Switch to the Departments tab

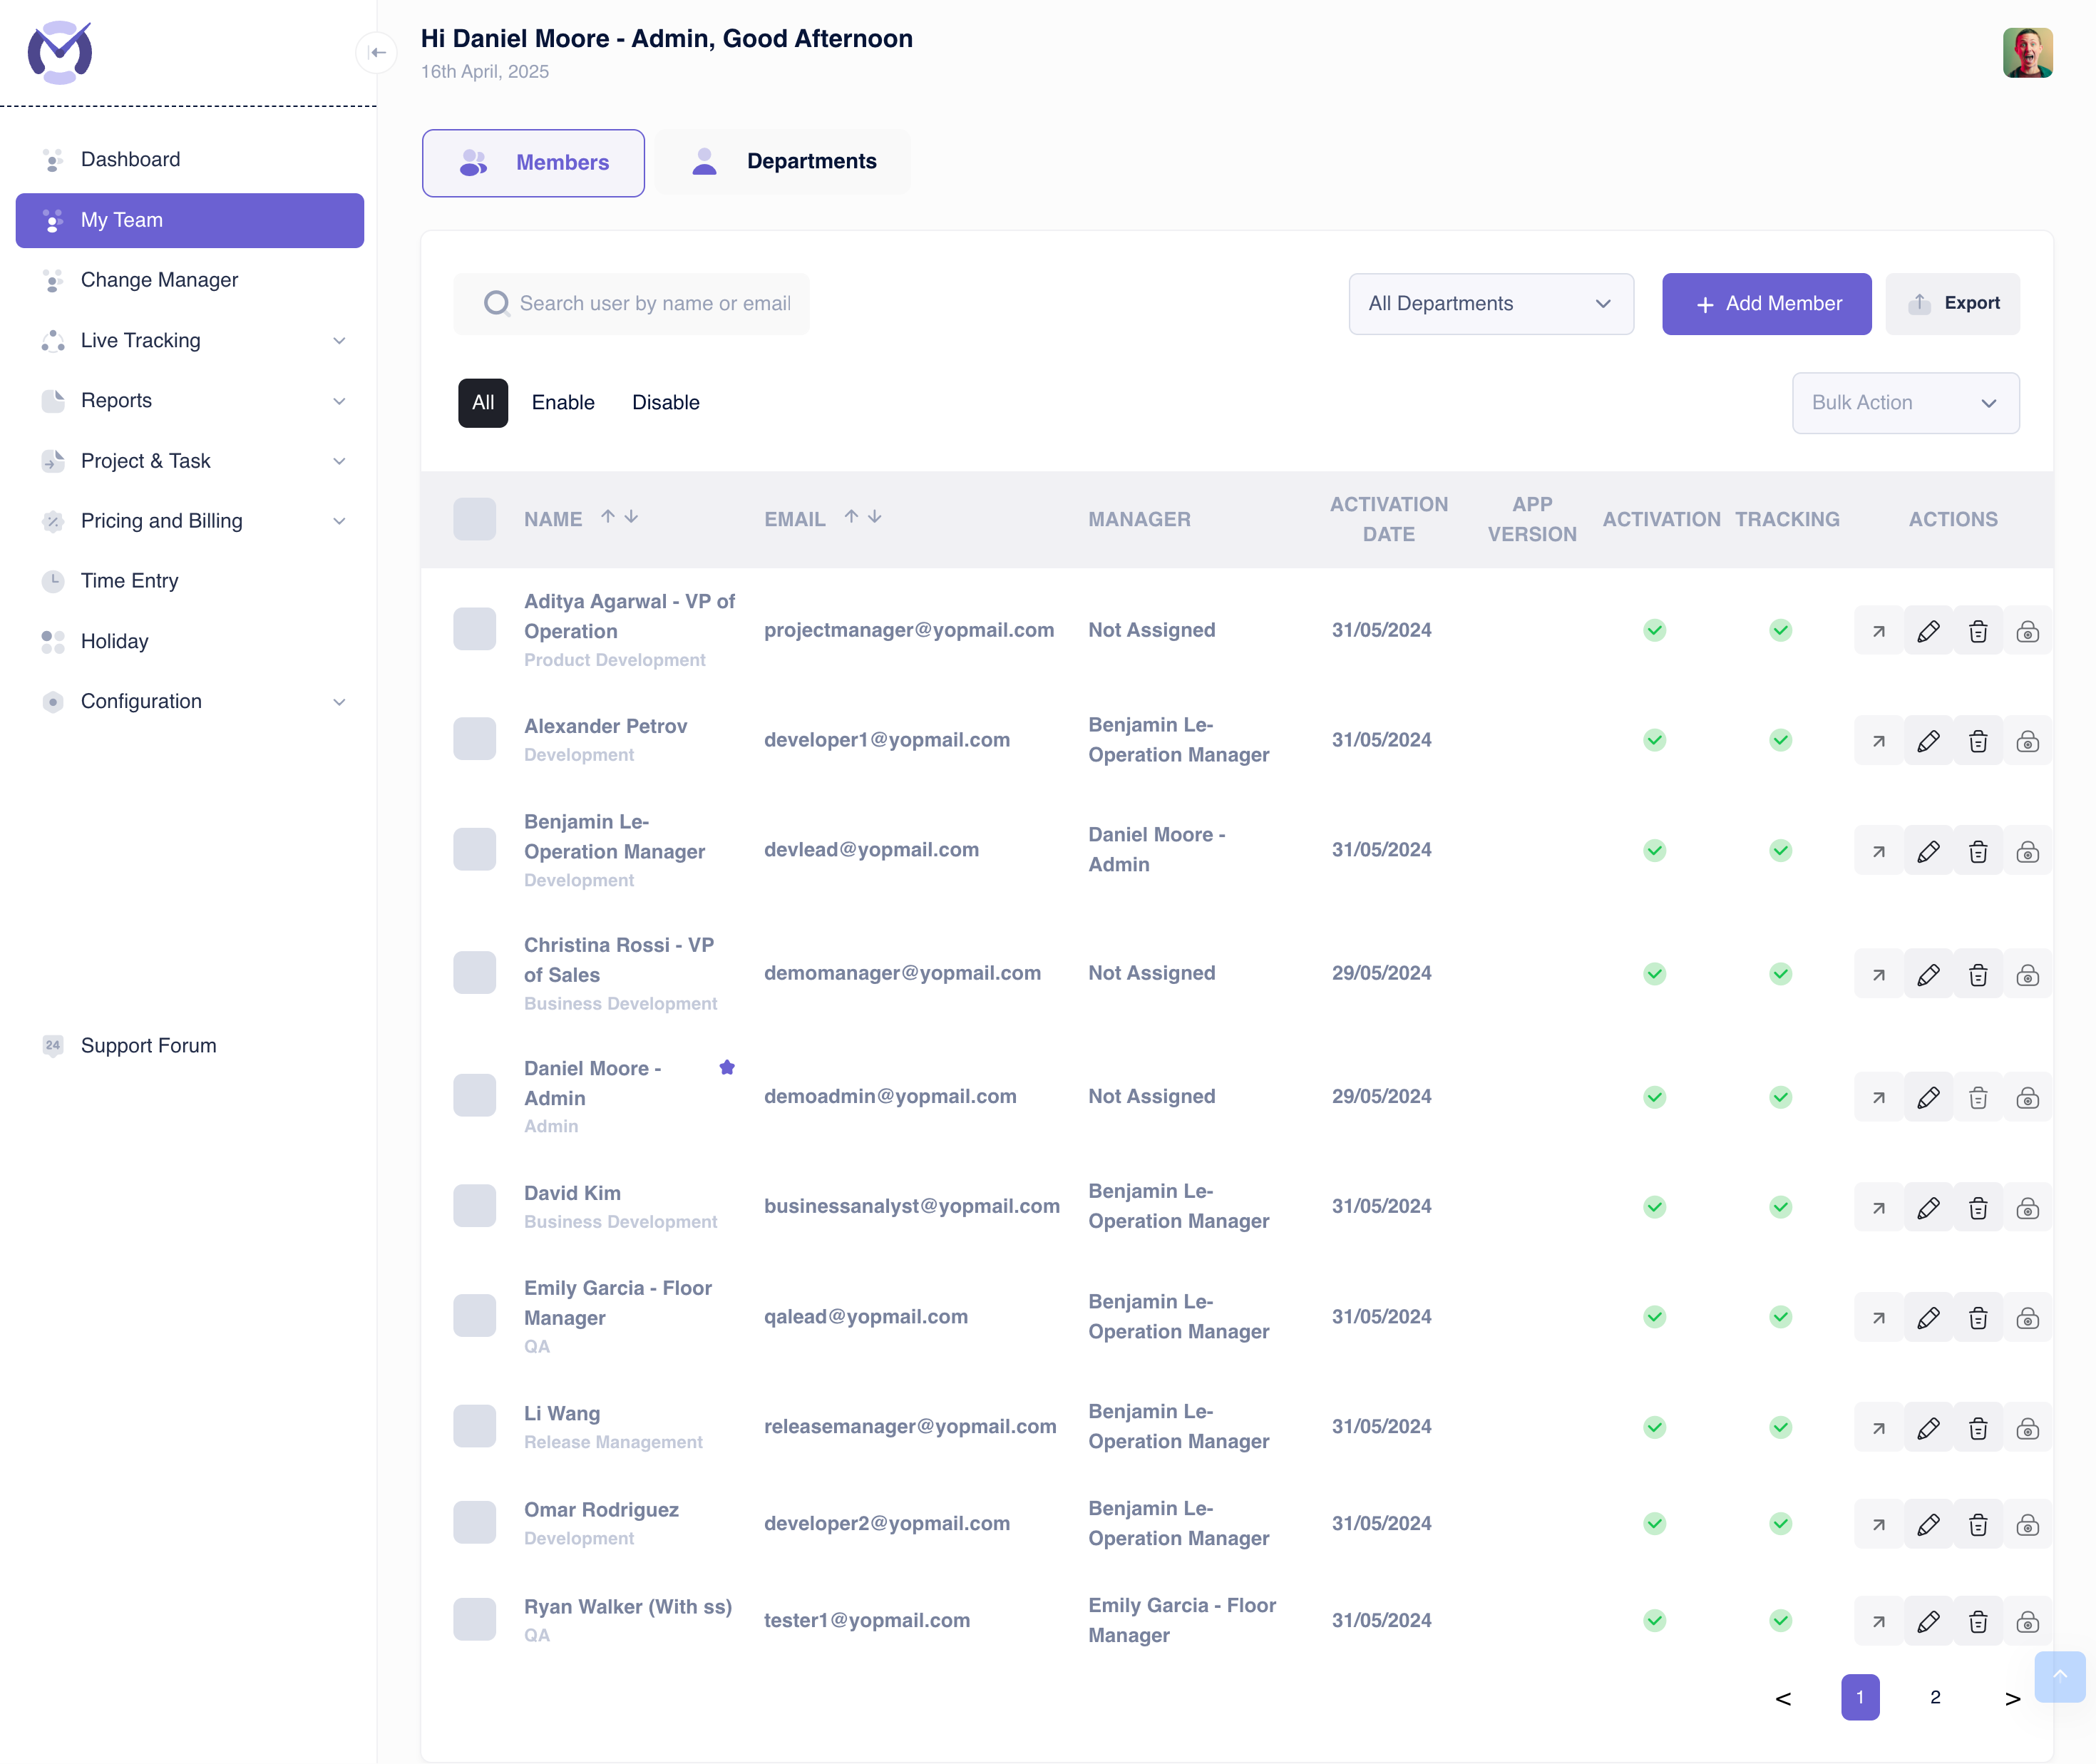[x=783, y=161]
